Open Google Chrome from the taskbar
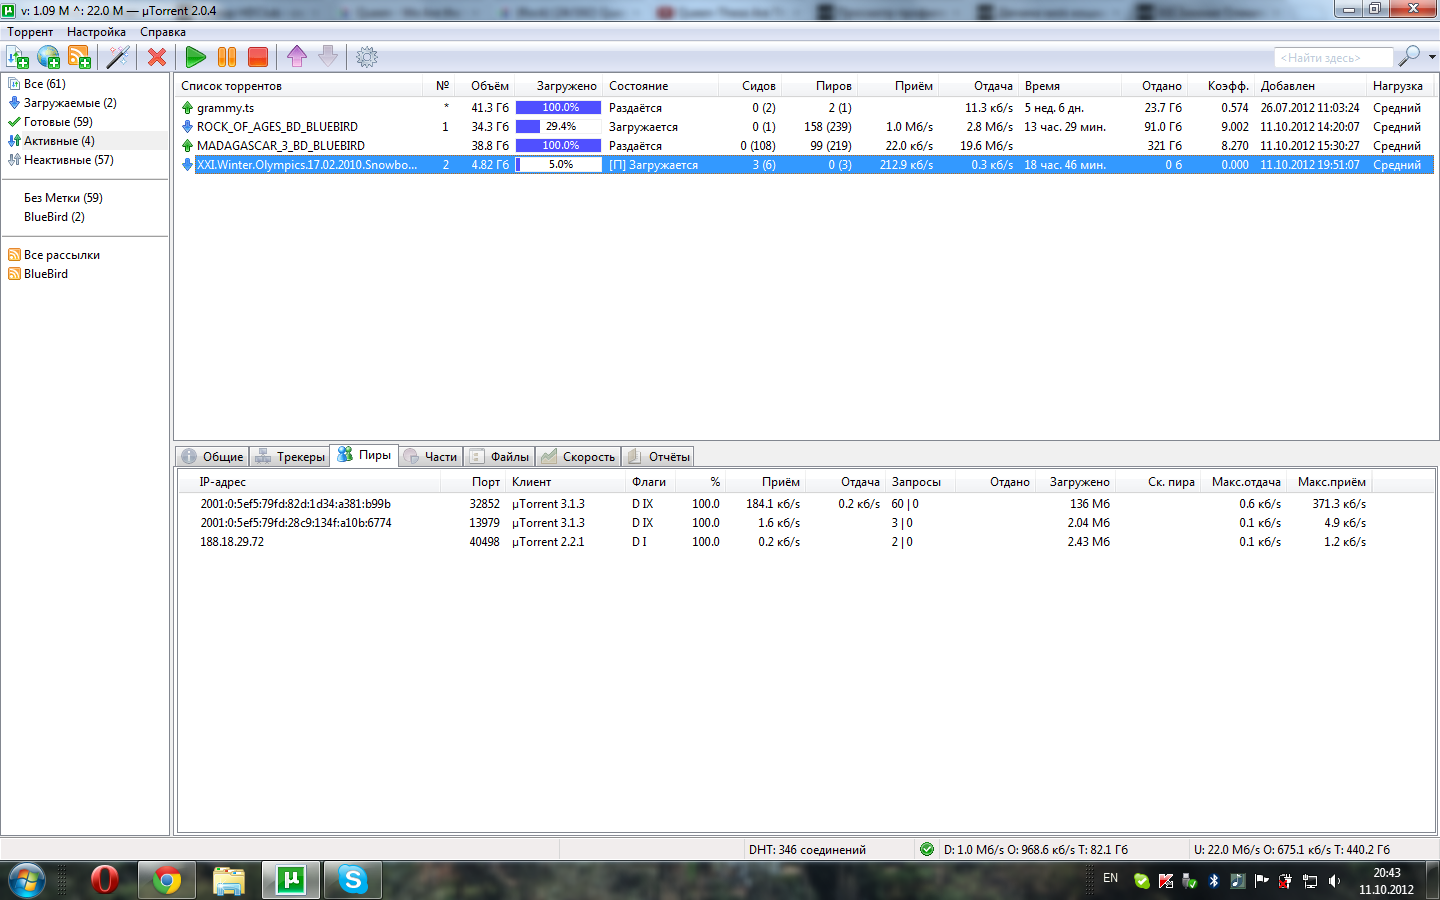The width and height of the screenshot is (1440, 900). coord(167,880)
